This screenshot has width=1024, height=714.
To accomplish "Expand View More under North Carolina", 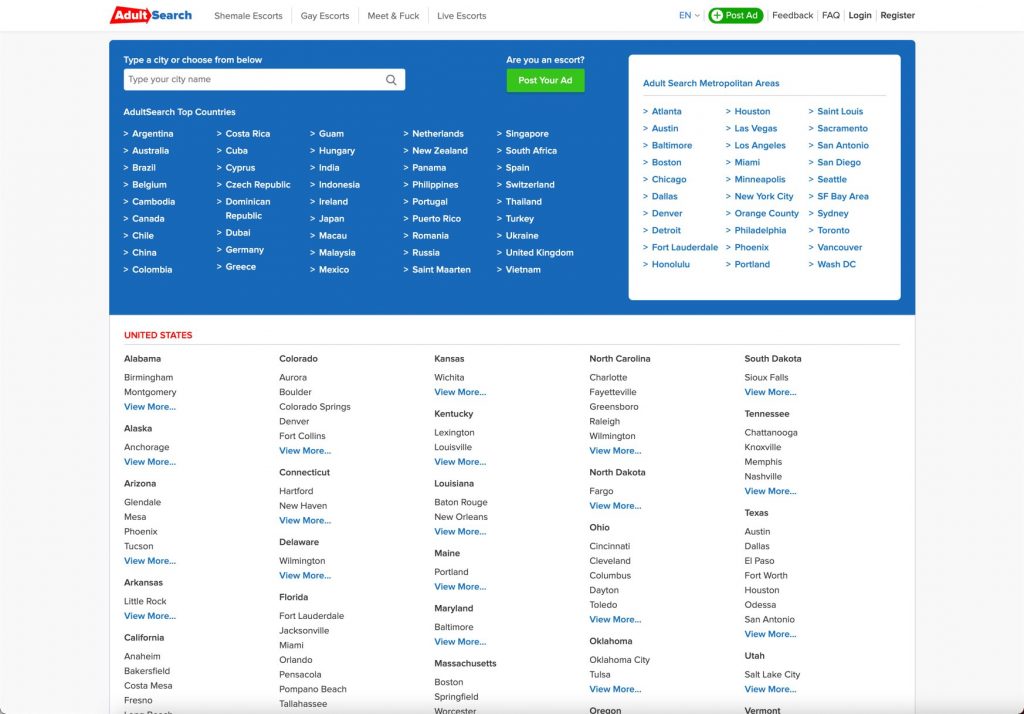I will tap(615, 450).
